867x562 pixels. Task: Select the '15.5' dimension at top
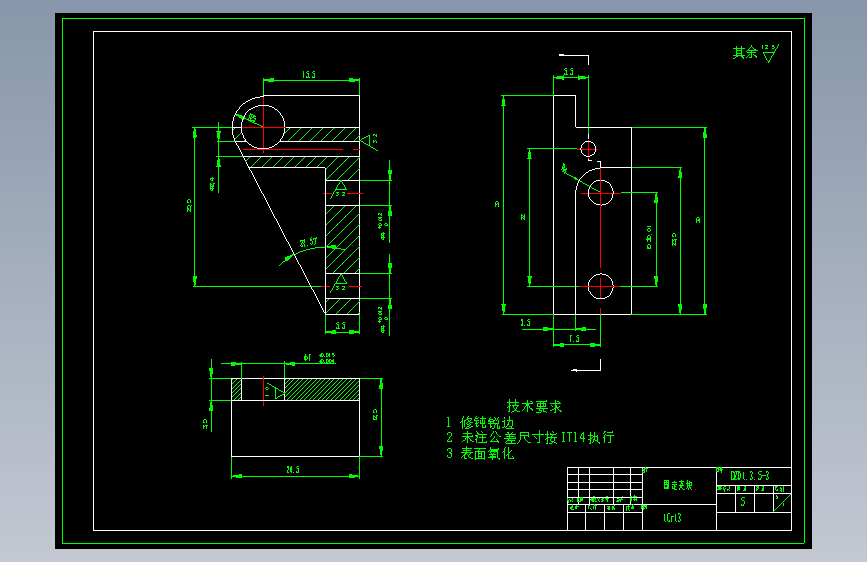point(309,75)
